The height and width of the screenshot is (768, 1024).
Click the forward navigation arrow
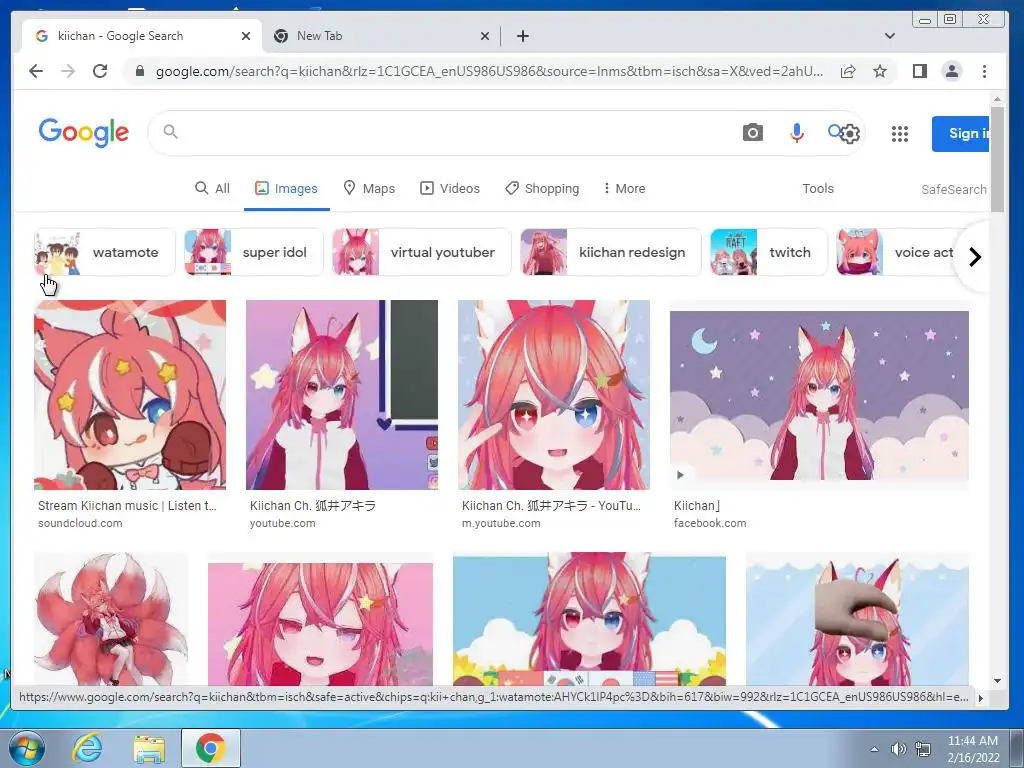68,71
